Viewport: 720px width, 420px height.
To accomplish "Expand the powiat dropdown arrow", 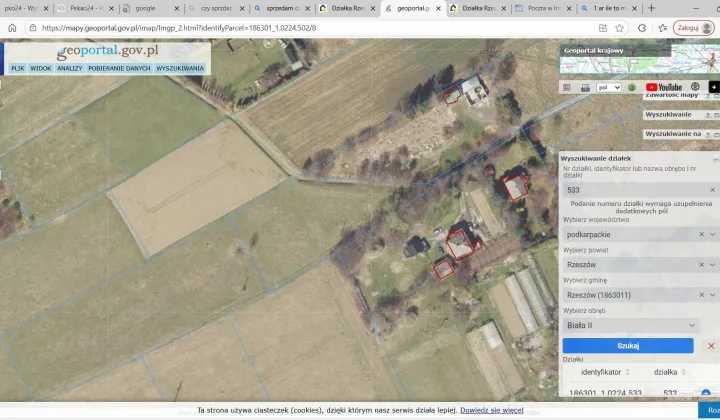I will tap(712, 265).
